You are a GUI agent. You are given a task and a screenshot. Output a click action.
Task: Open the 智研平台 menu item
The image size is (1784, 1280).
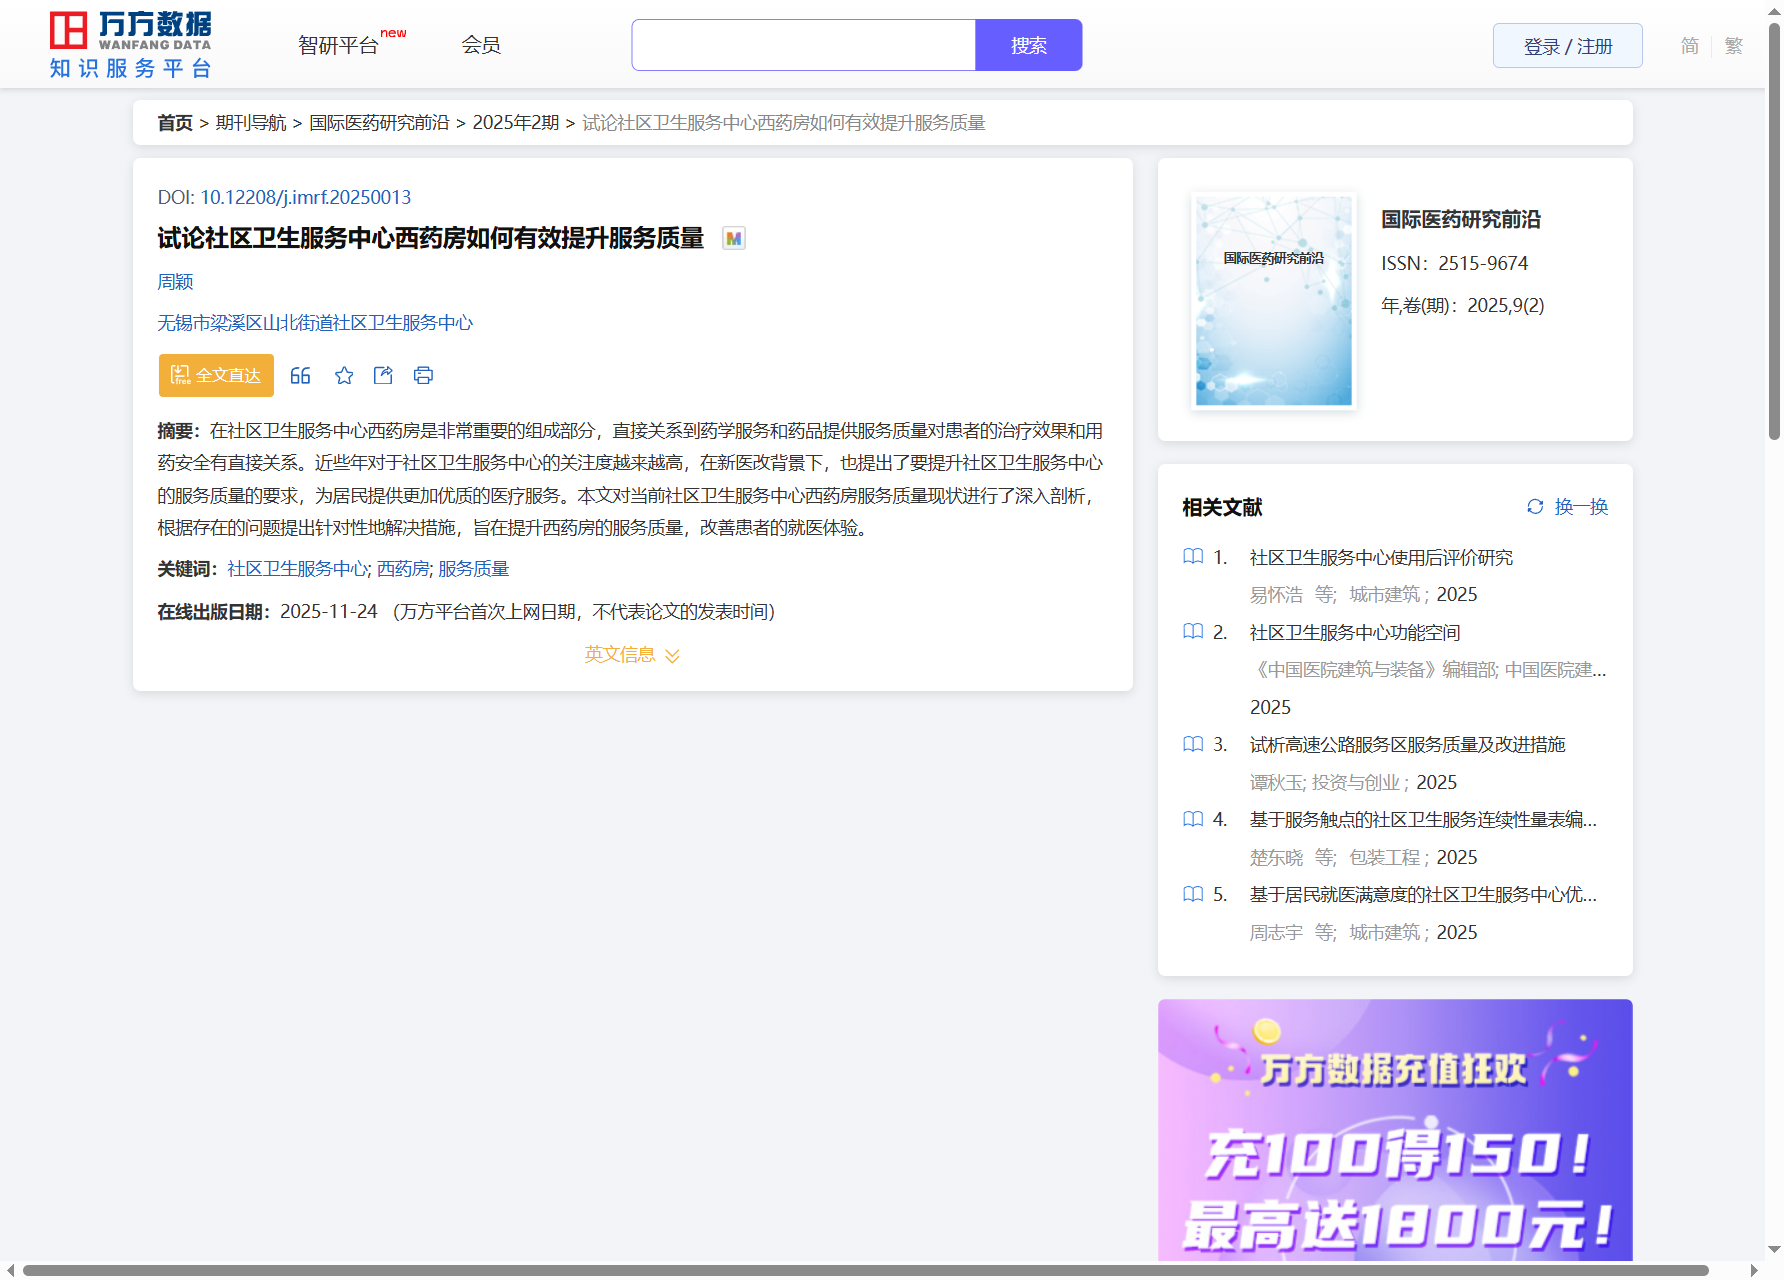(338, 46)
